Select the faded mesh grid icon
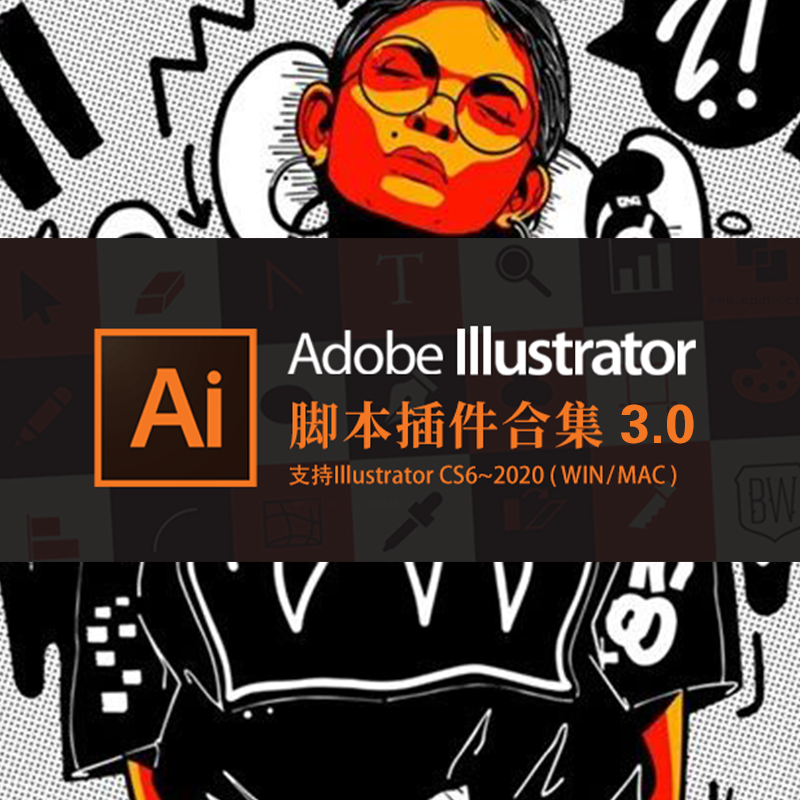 click(293, 522)
